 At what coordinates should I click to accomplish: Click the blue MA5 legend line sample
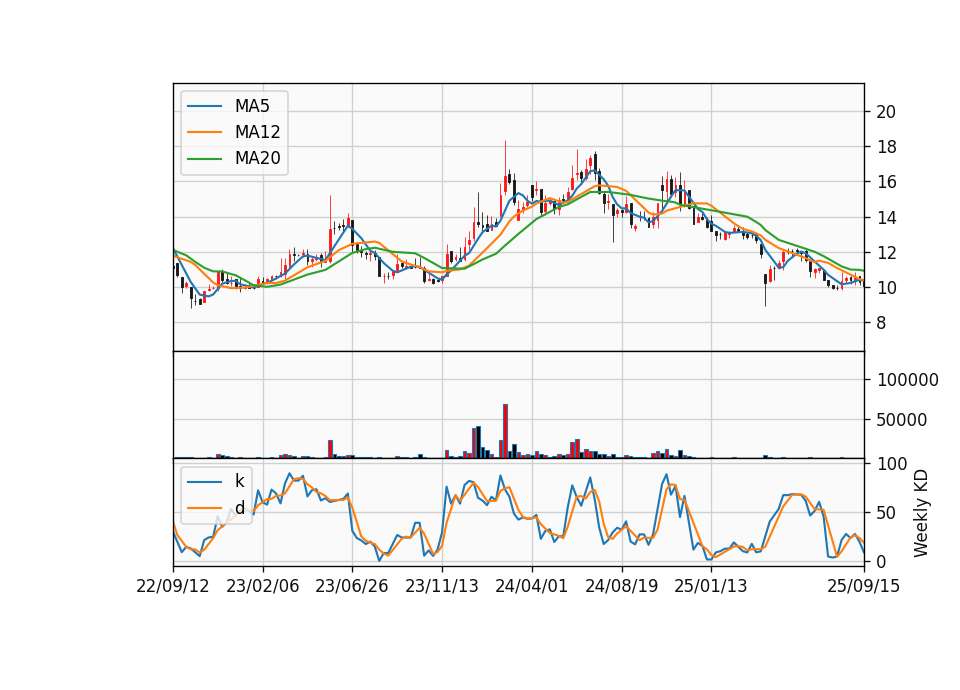204,106
